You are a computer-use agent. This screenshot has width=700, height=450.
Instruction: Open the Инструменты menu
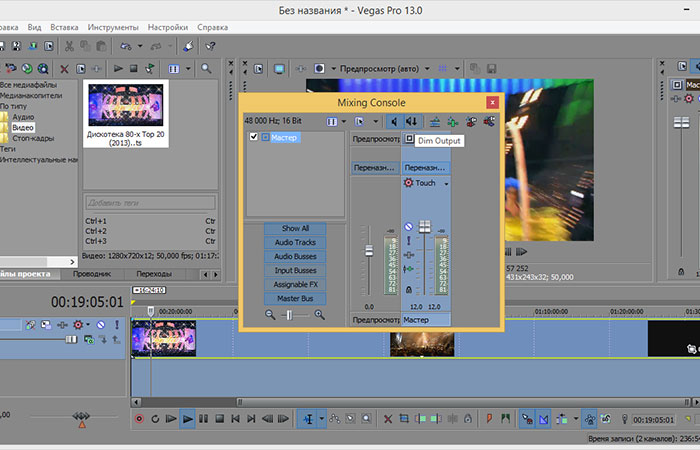113,27
